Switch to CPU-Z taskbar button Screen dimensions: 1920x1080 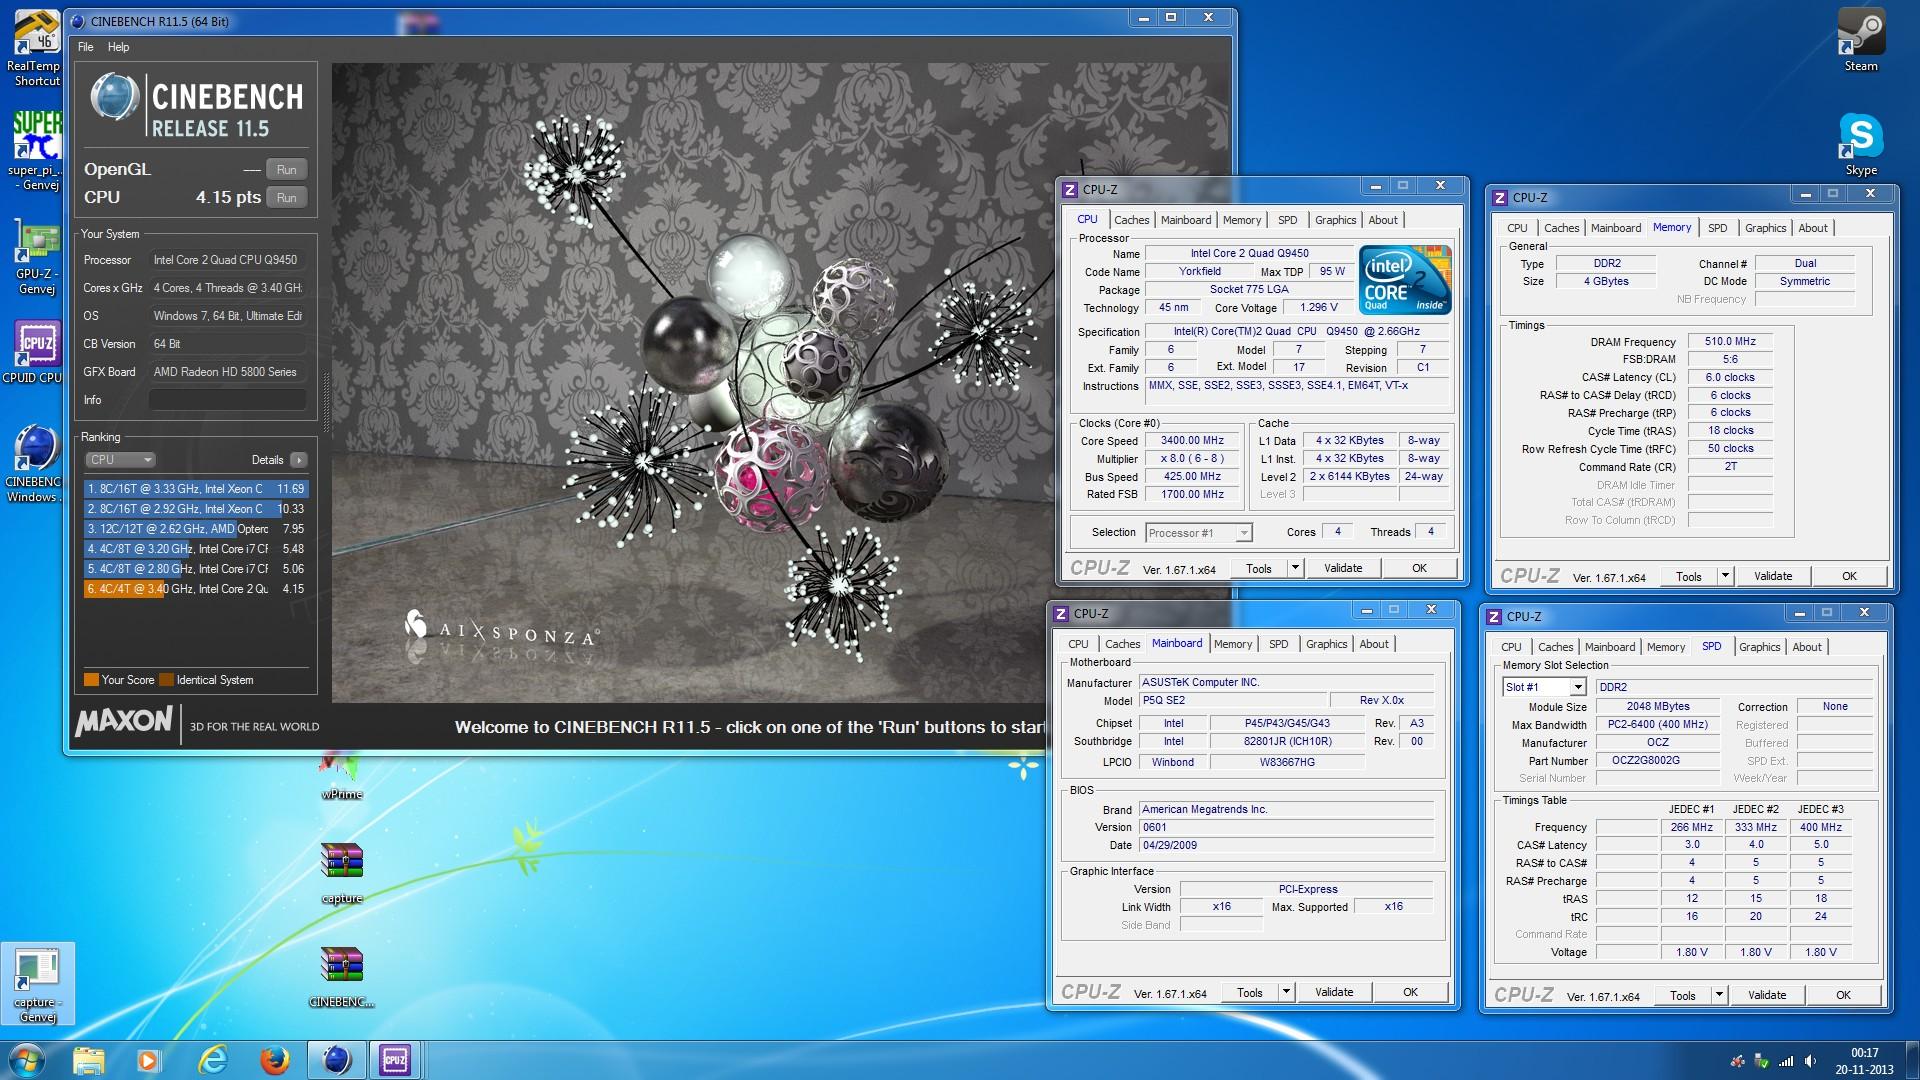pyautogui.click(x=395, y=1060)
